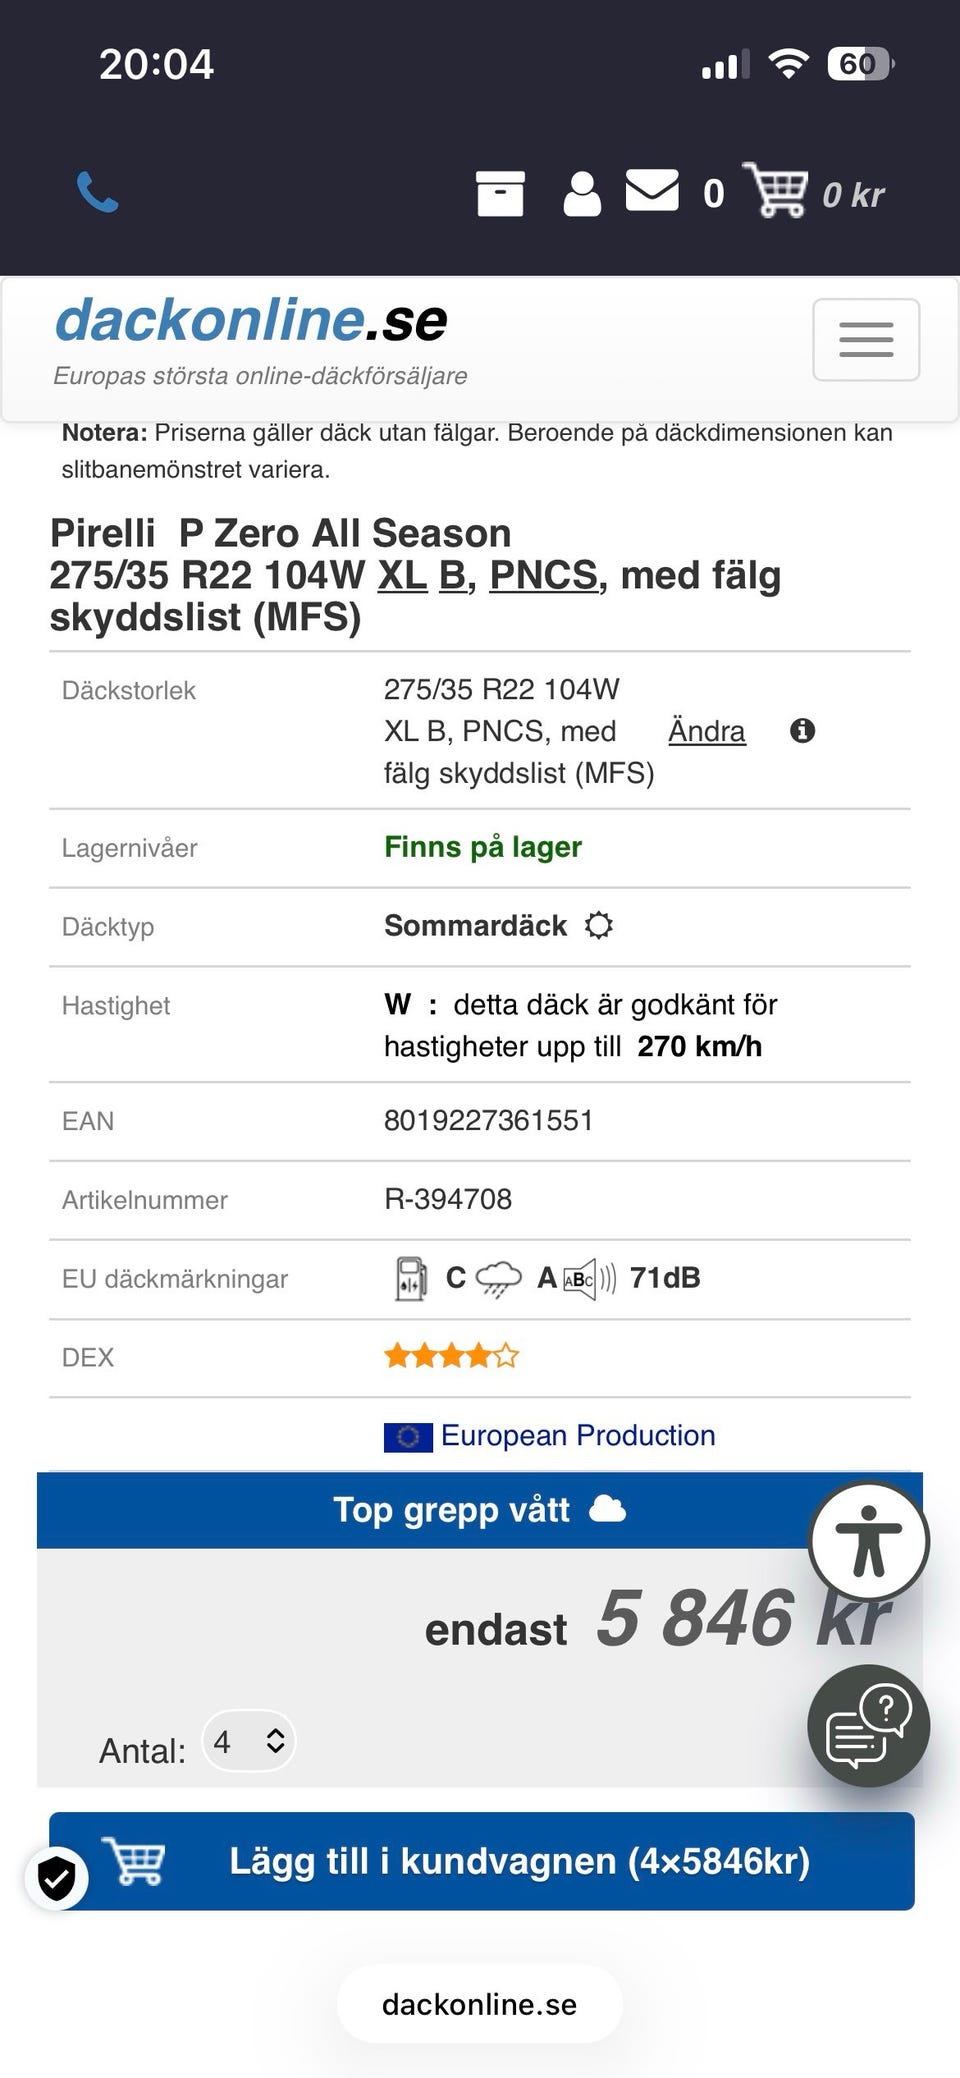
Task: Open the Antal quantity selector
Action: [x=249, y=1741]
